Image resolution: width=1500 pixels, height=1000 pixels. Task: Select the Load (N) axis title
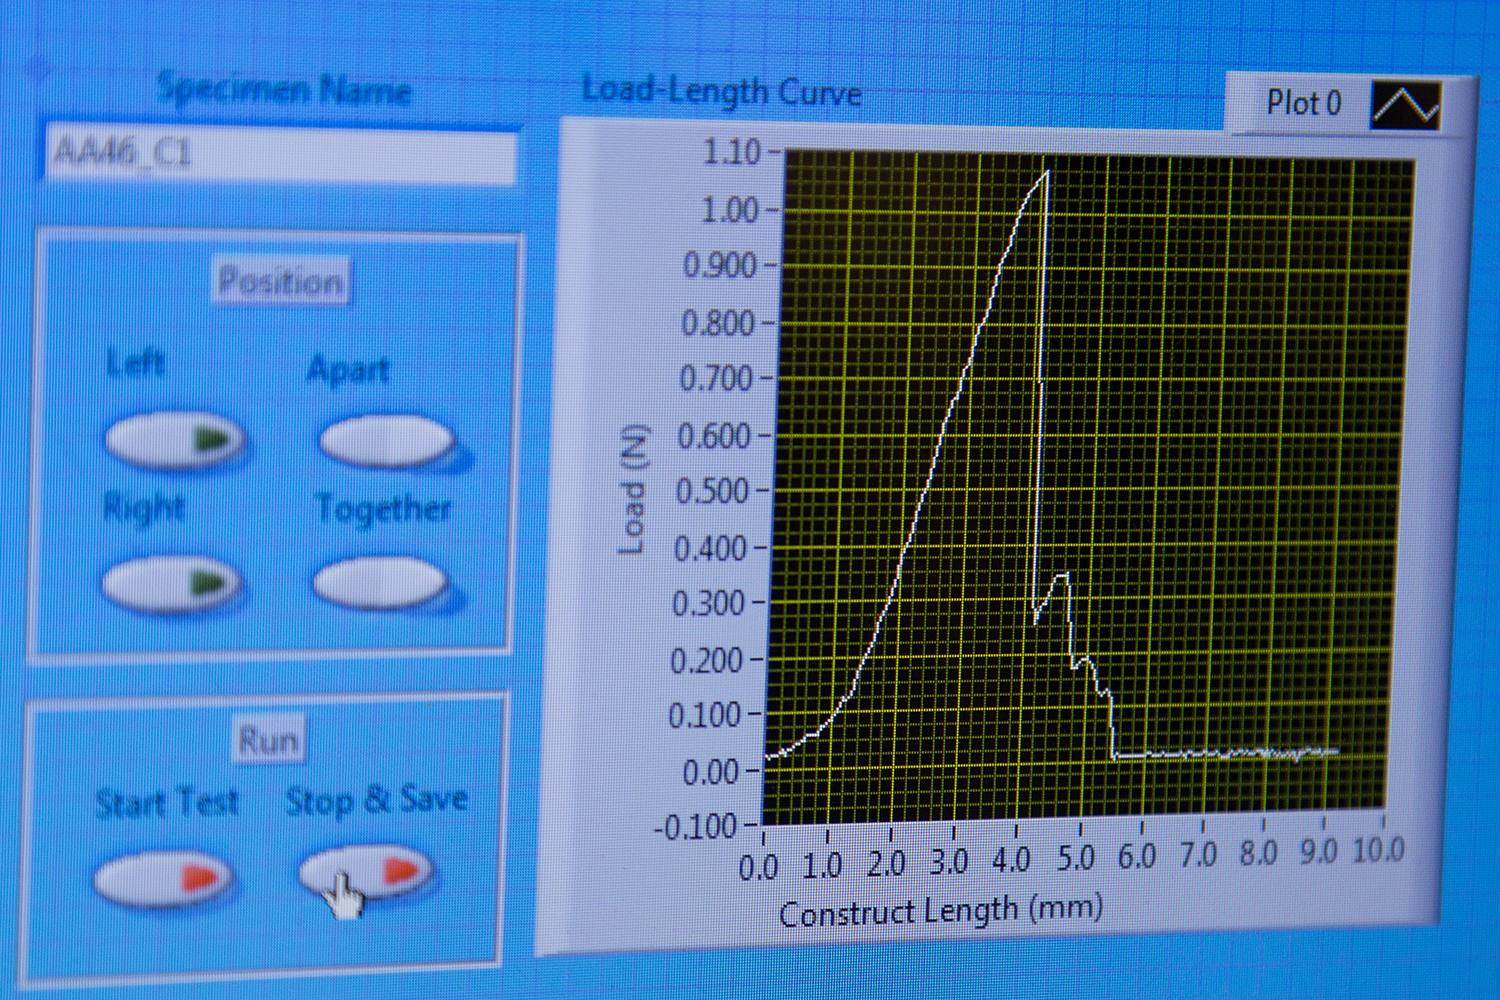(x=633, y=489)
